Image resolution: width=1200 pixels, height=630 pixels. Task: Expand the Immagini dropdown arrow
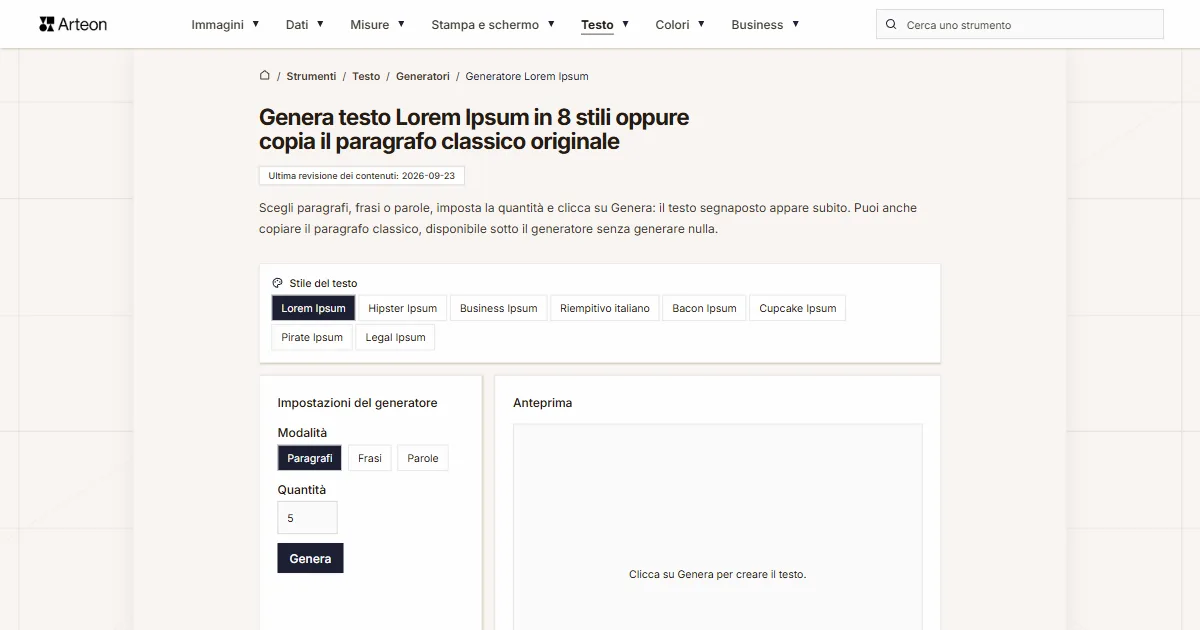[256, 24]
